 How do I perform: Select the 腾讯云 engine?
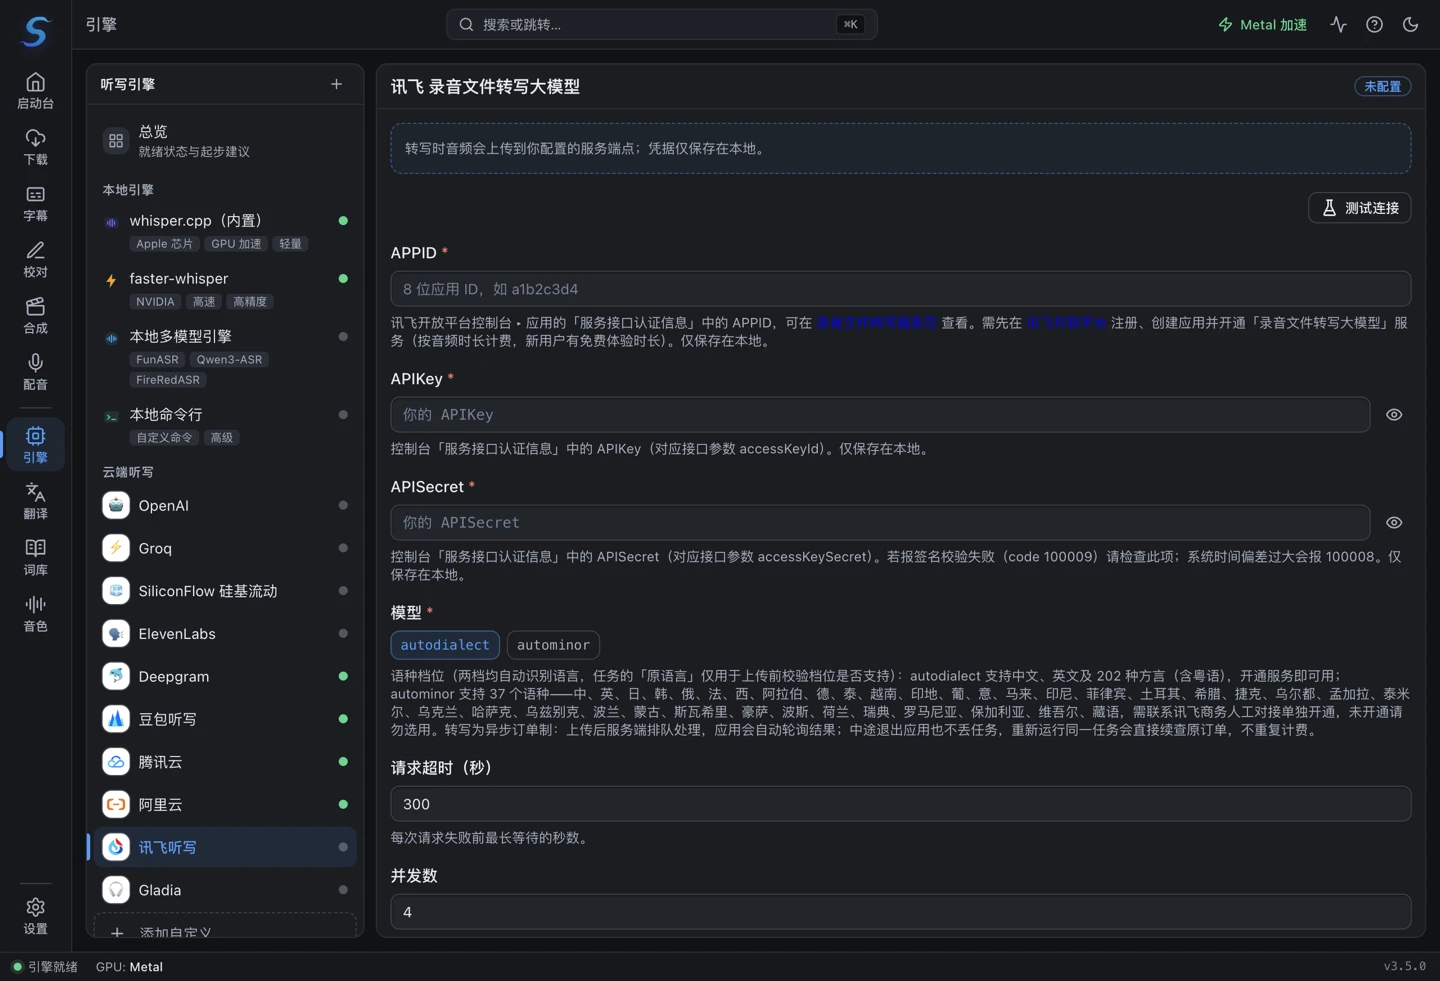tap(225, 762)
